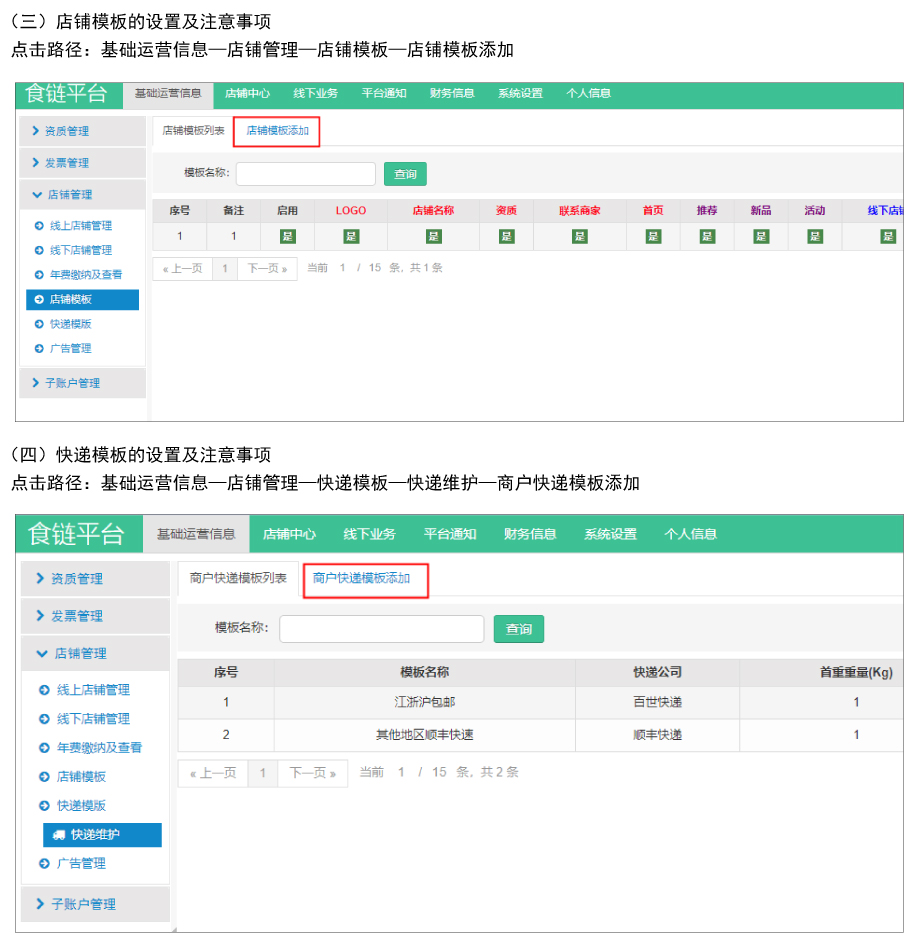This screenshot has width=920, height=945.
Task: Click the truck icon beside 快递维护
Action: 59,835
